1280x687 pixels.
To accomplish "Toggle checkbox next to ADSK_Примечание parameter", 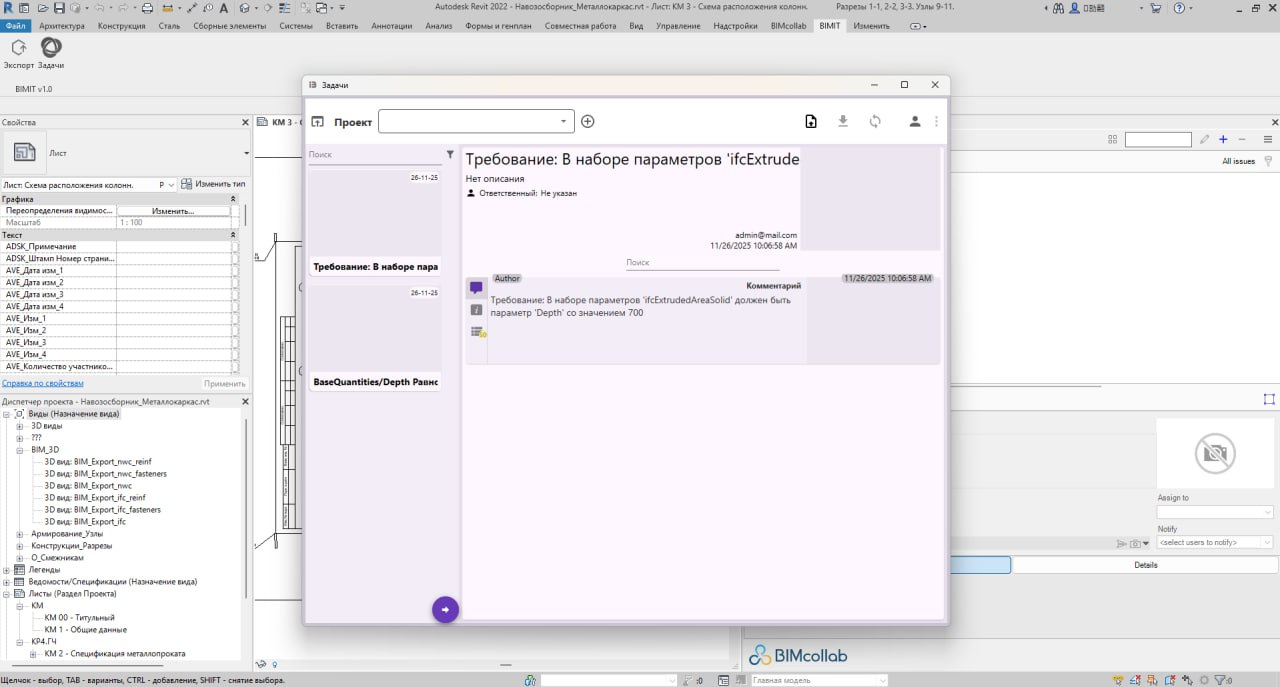I will pos(235,246).
